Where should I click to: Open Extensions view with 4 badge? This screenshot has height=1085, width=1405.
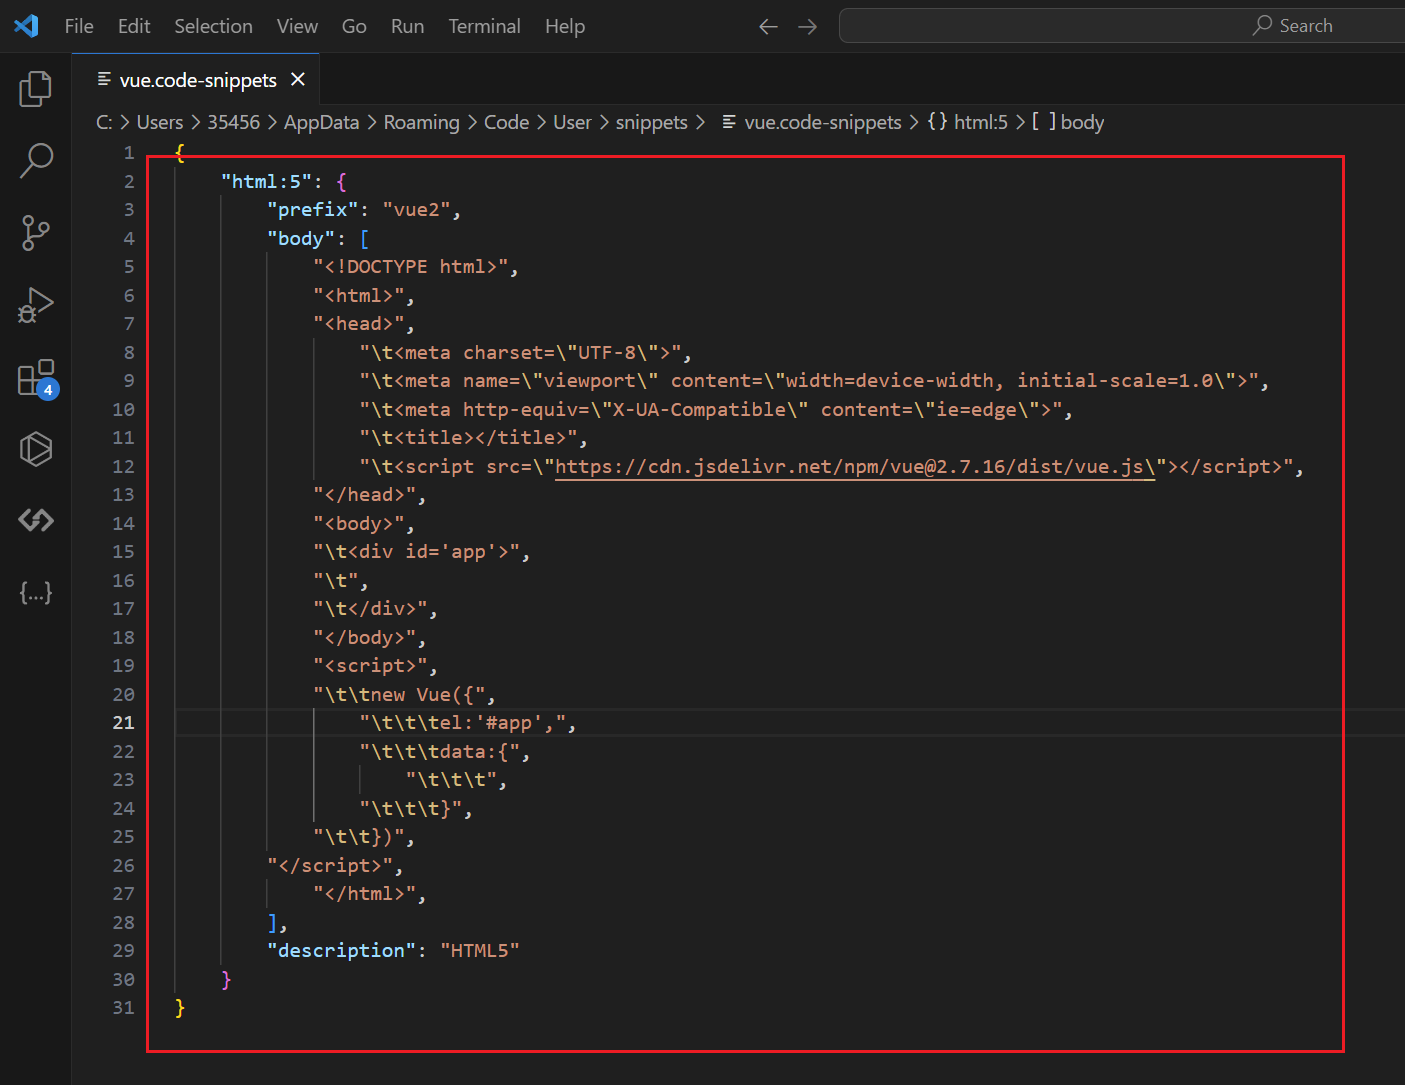pyautogui.click(x=36, y=379)
